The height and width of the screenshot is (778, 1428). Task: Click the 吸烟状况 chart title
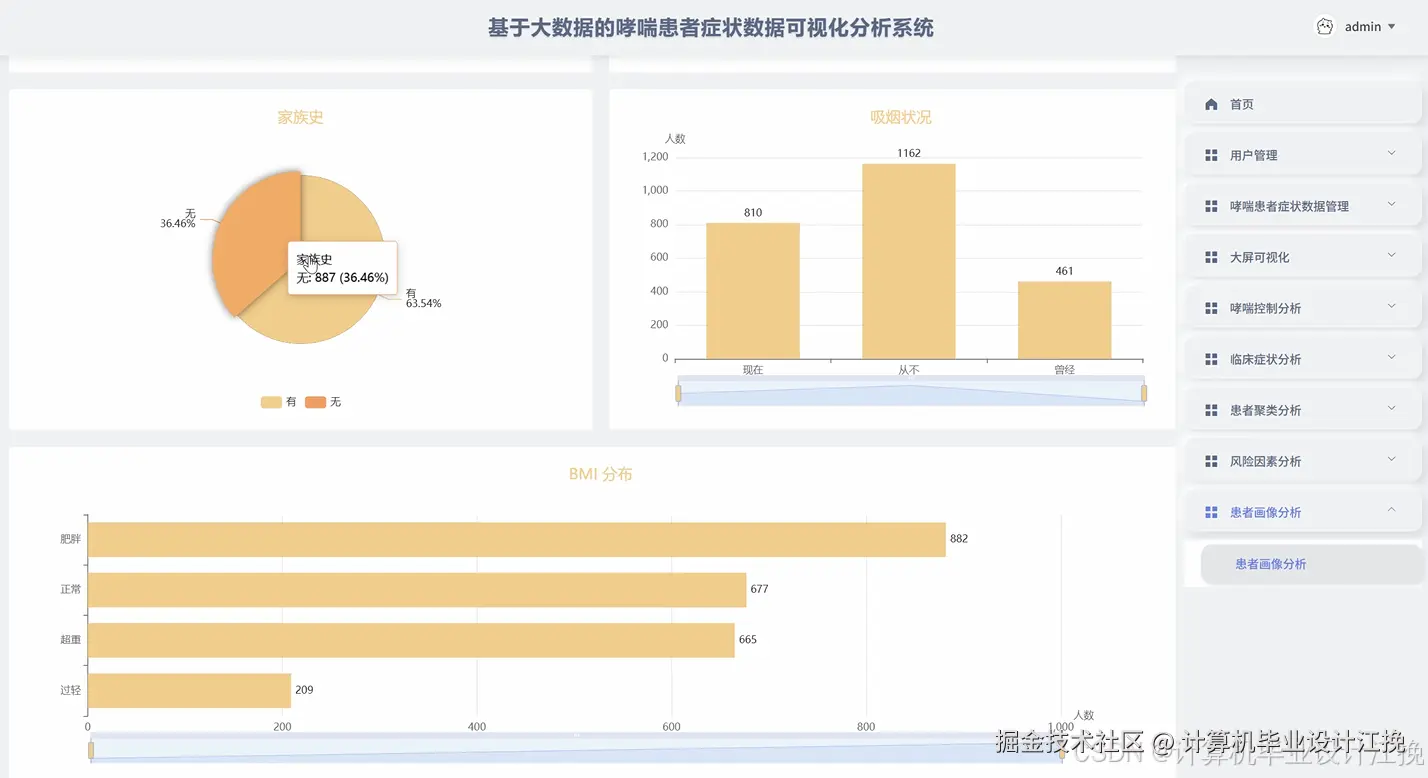coord(901,117)
